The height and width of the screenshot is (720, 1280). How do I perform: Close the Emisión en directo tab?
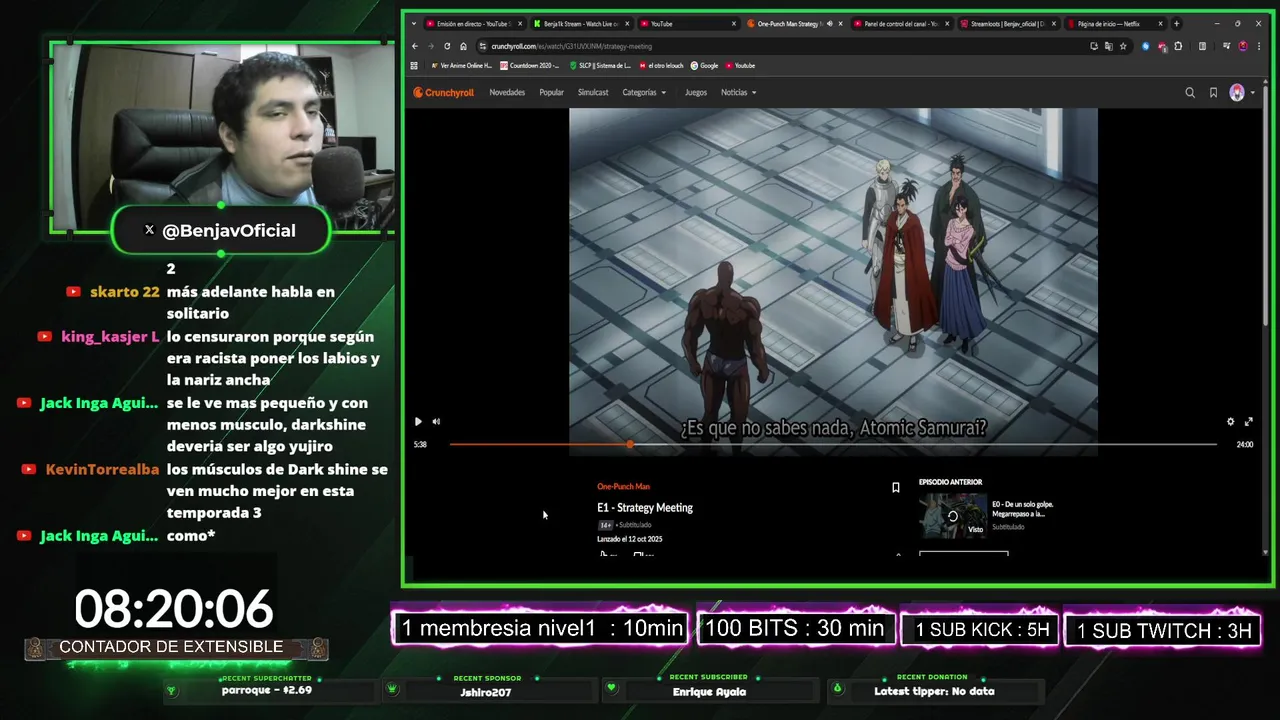click(x=520, y=23)
